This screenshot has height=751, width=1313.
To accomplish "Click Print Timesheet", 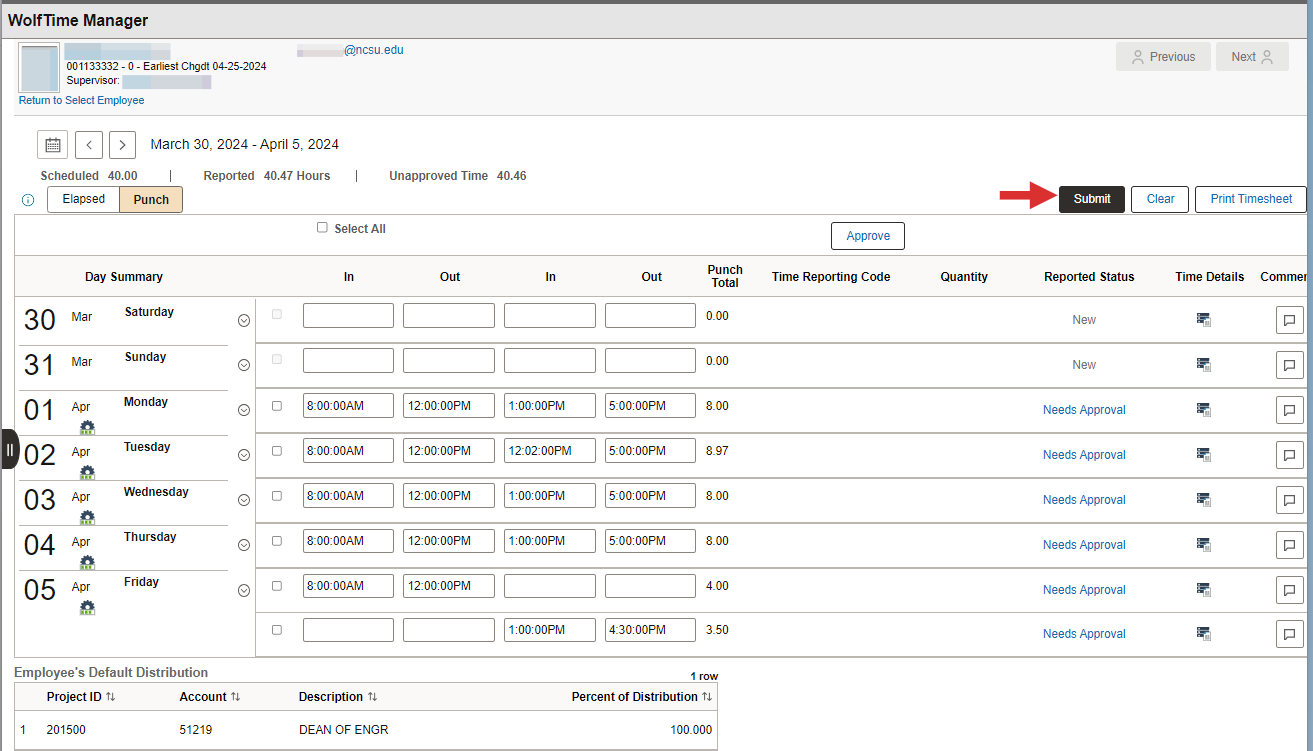I will tap(1251, 199).
